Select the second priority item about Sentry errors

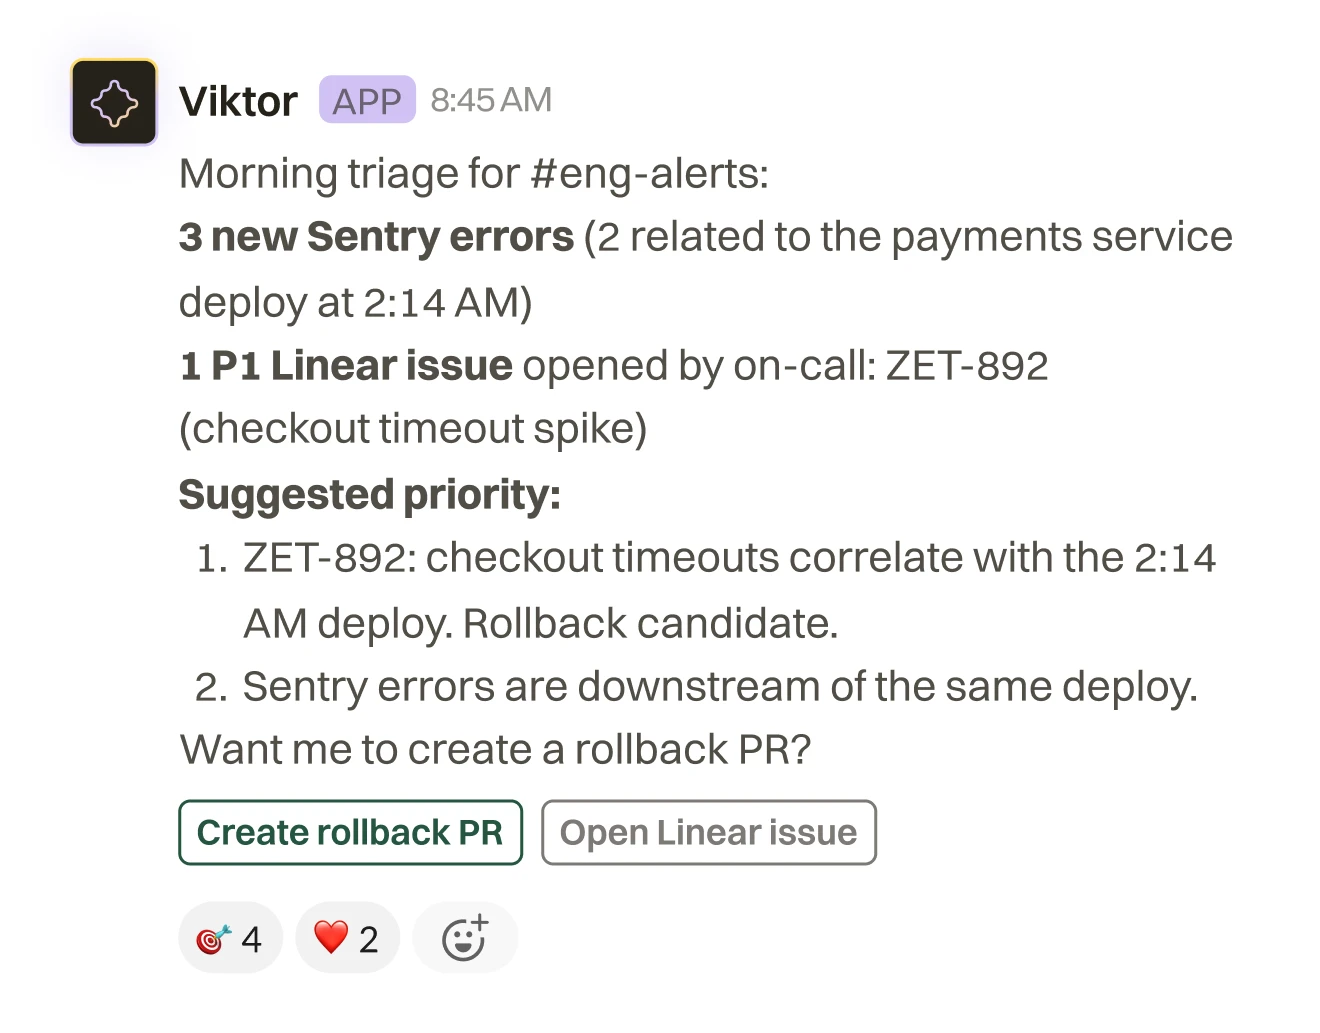click(719, 687)
